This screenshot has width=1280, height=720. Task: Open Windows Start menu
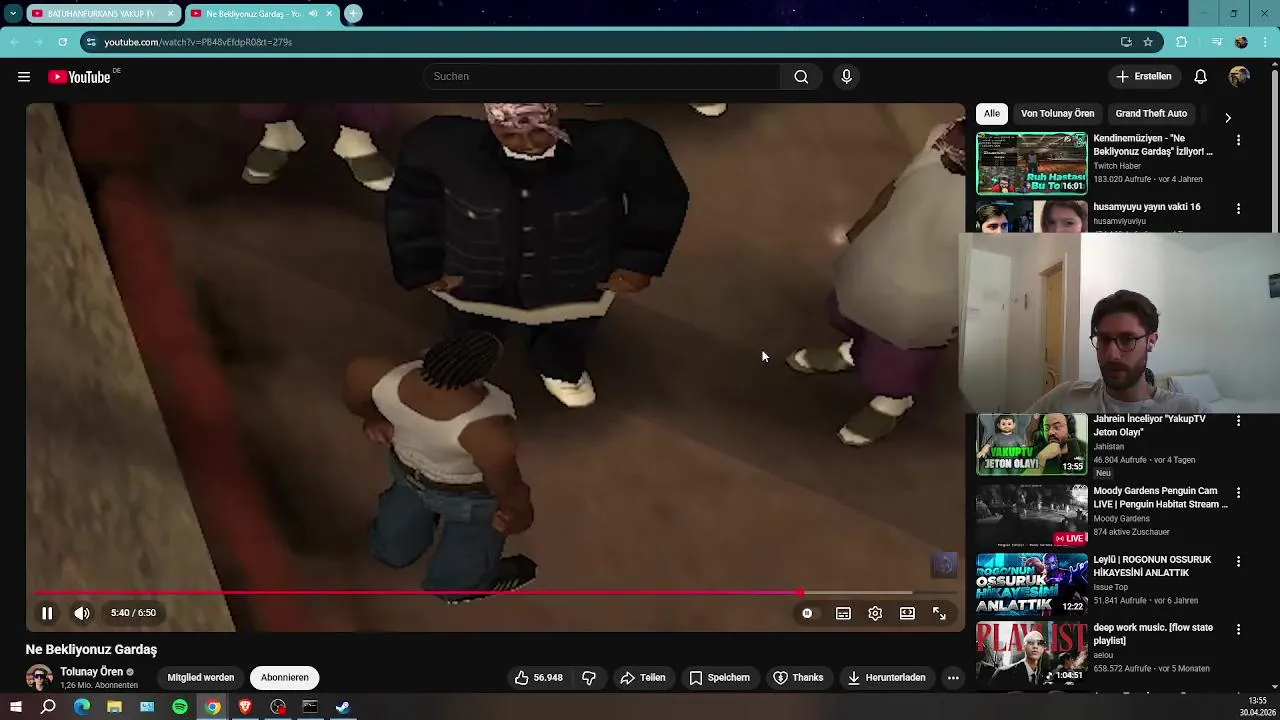point(15,707)
